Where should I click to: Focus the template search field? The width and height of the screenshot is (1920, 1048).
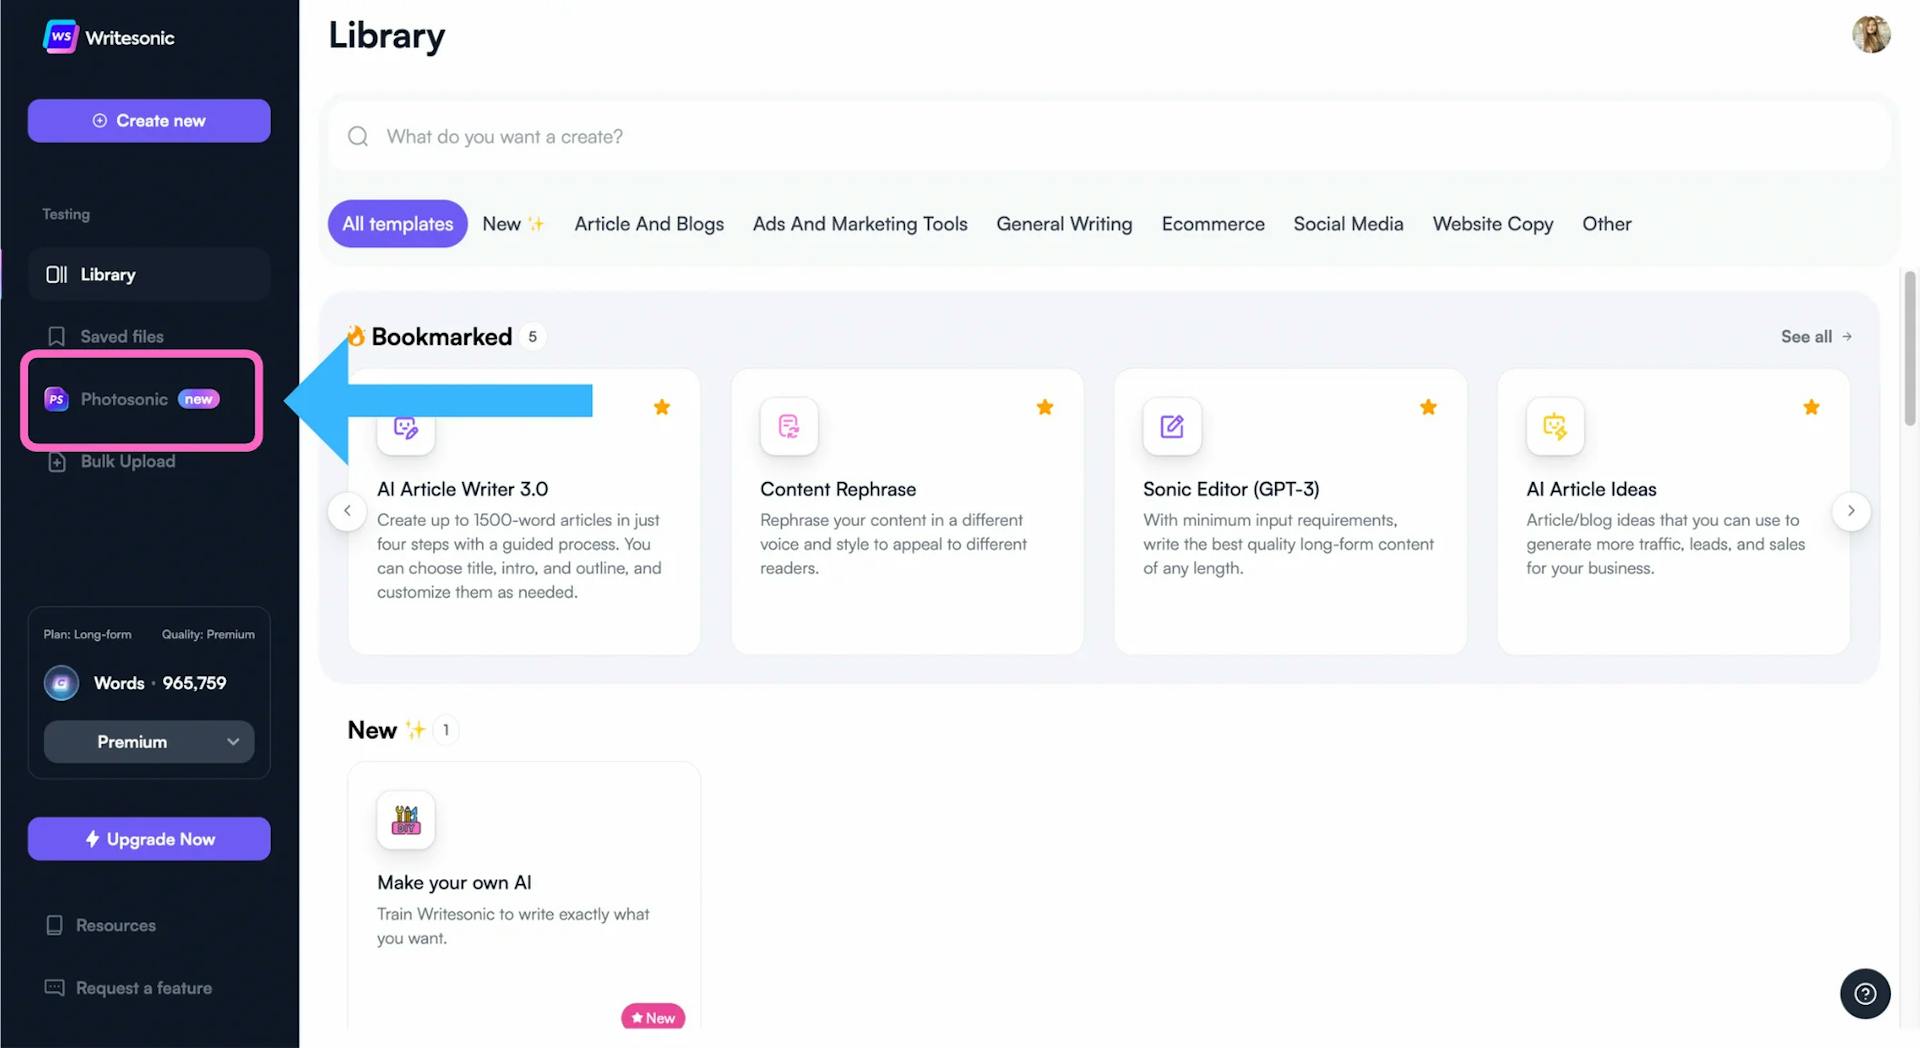tap(1100, 137)
